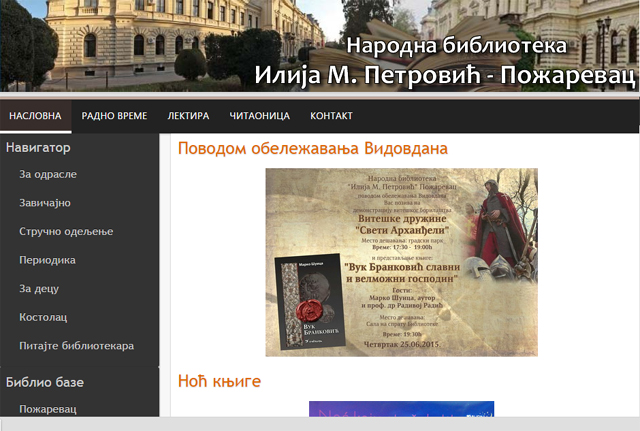Open Пожаревац under Библио базе
The height and width of the screenshot is (431, 640).
(x=48, y=409)
